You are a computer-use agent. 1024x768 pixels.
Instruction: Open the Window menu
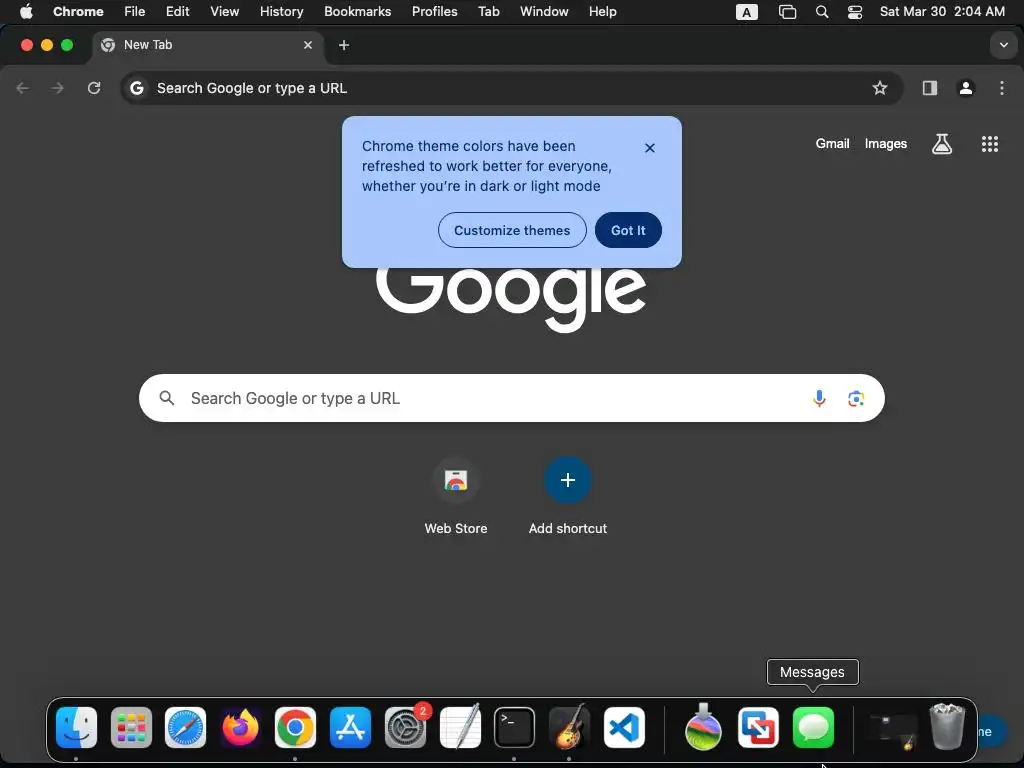tap(544, 12)
